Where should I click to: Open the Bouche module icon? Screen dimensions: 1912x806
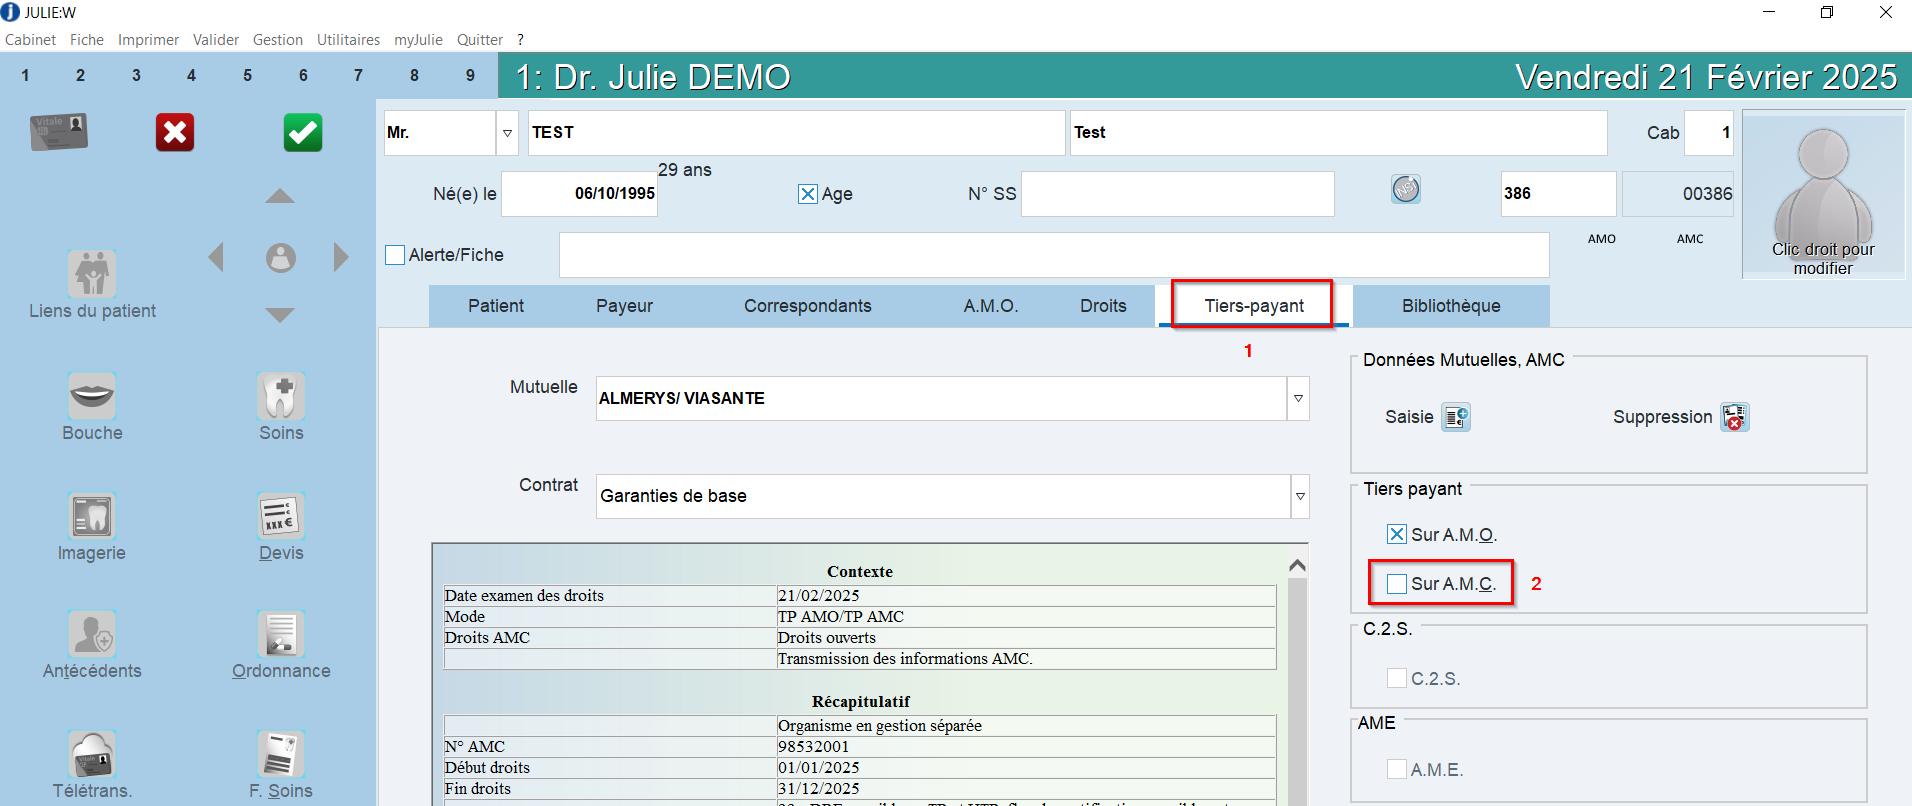92,396
